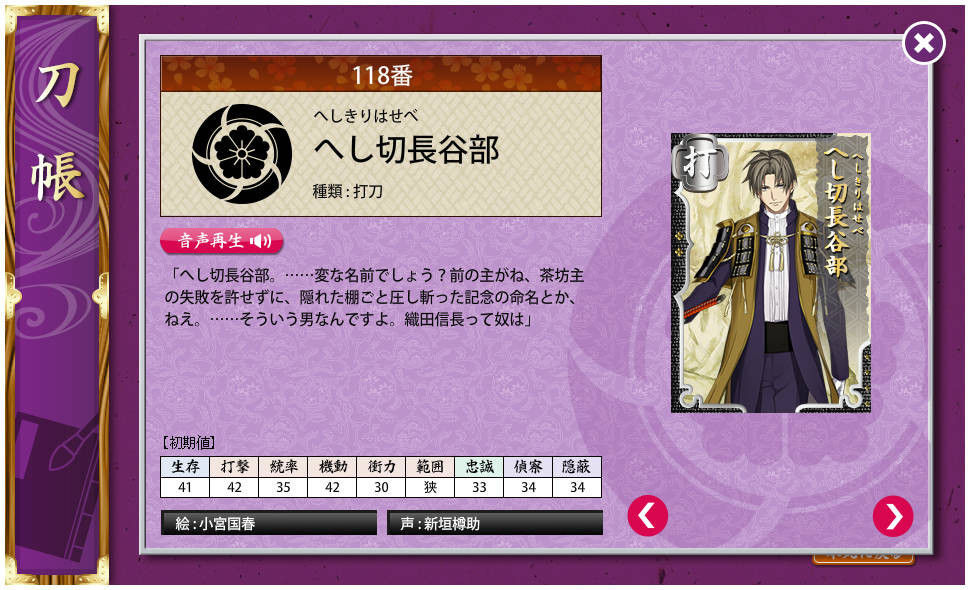The width and height of the screenshot is (972, 590).
Task: Select the 打撃 stat column
Action: pos(234,477)
